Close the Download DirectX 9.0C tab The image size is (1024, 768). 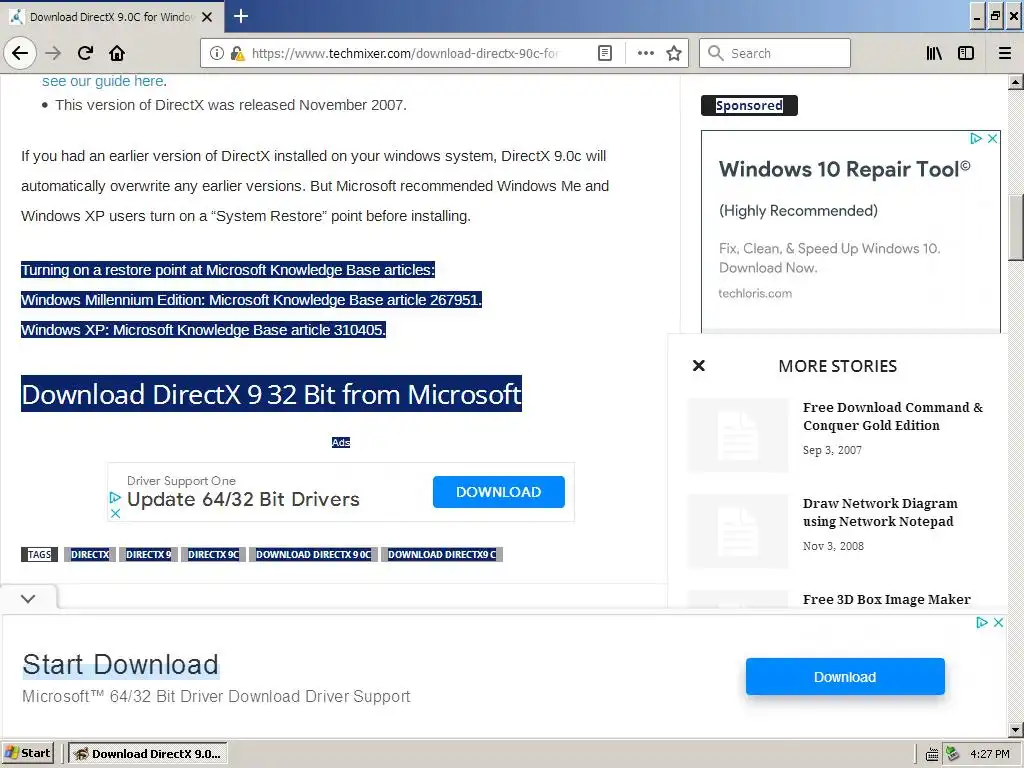coord(207,17)
